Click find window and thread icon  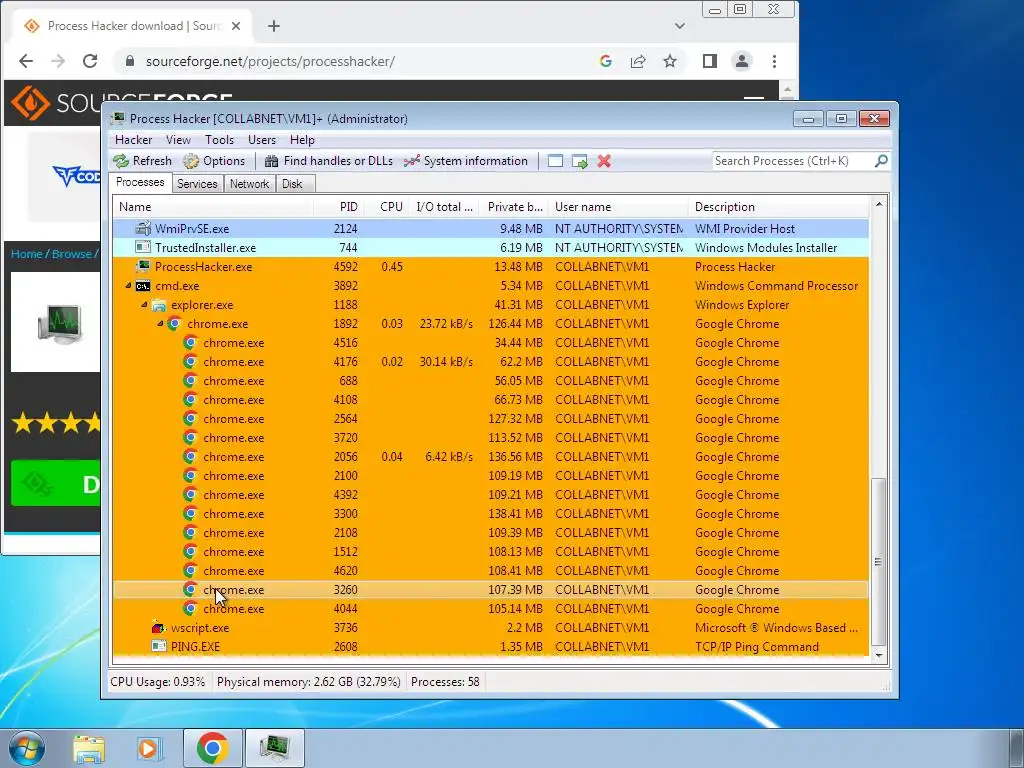[x=580, y=161]
